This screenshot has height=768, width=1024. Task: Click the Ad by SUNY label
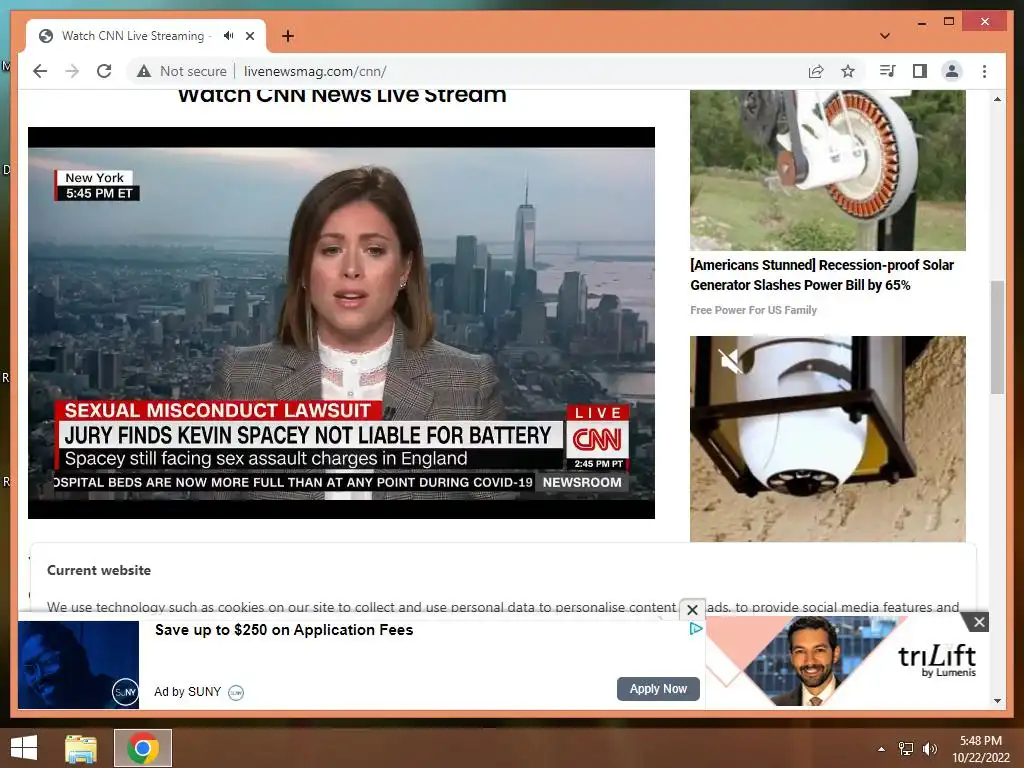[187, 692]
